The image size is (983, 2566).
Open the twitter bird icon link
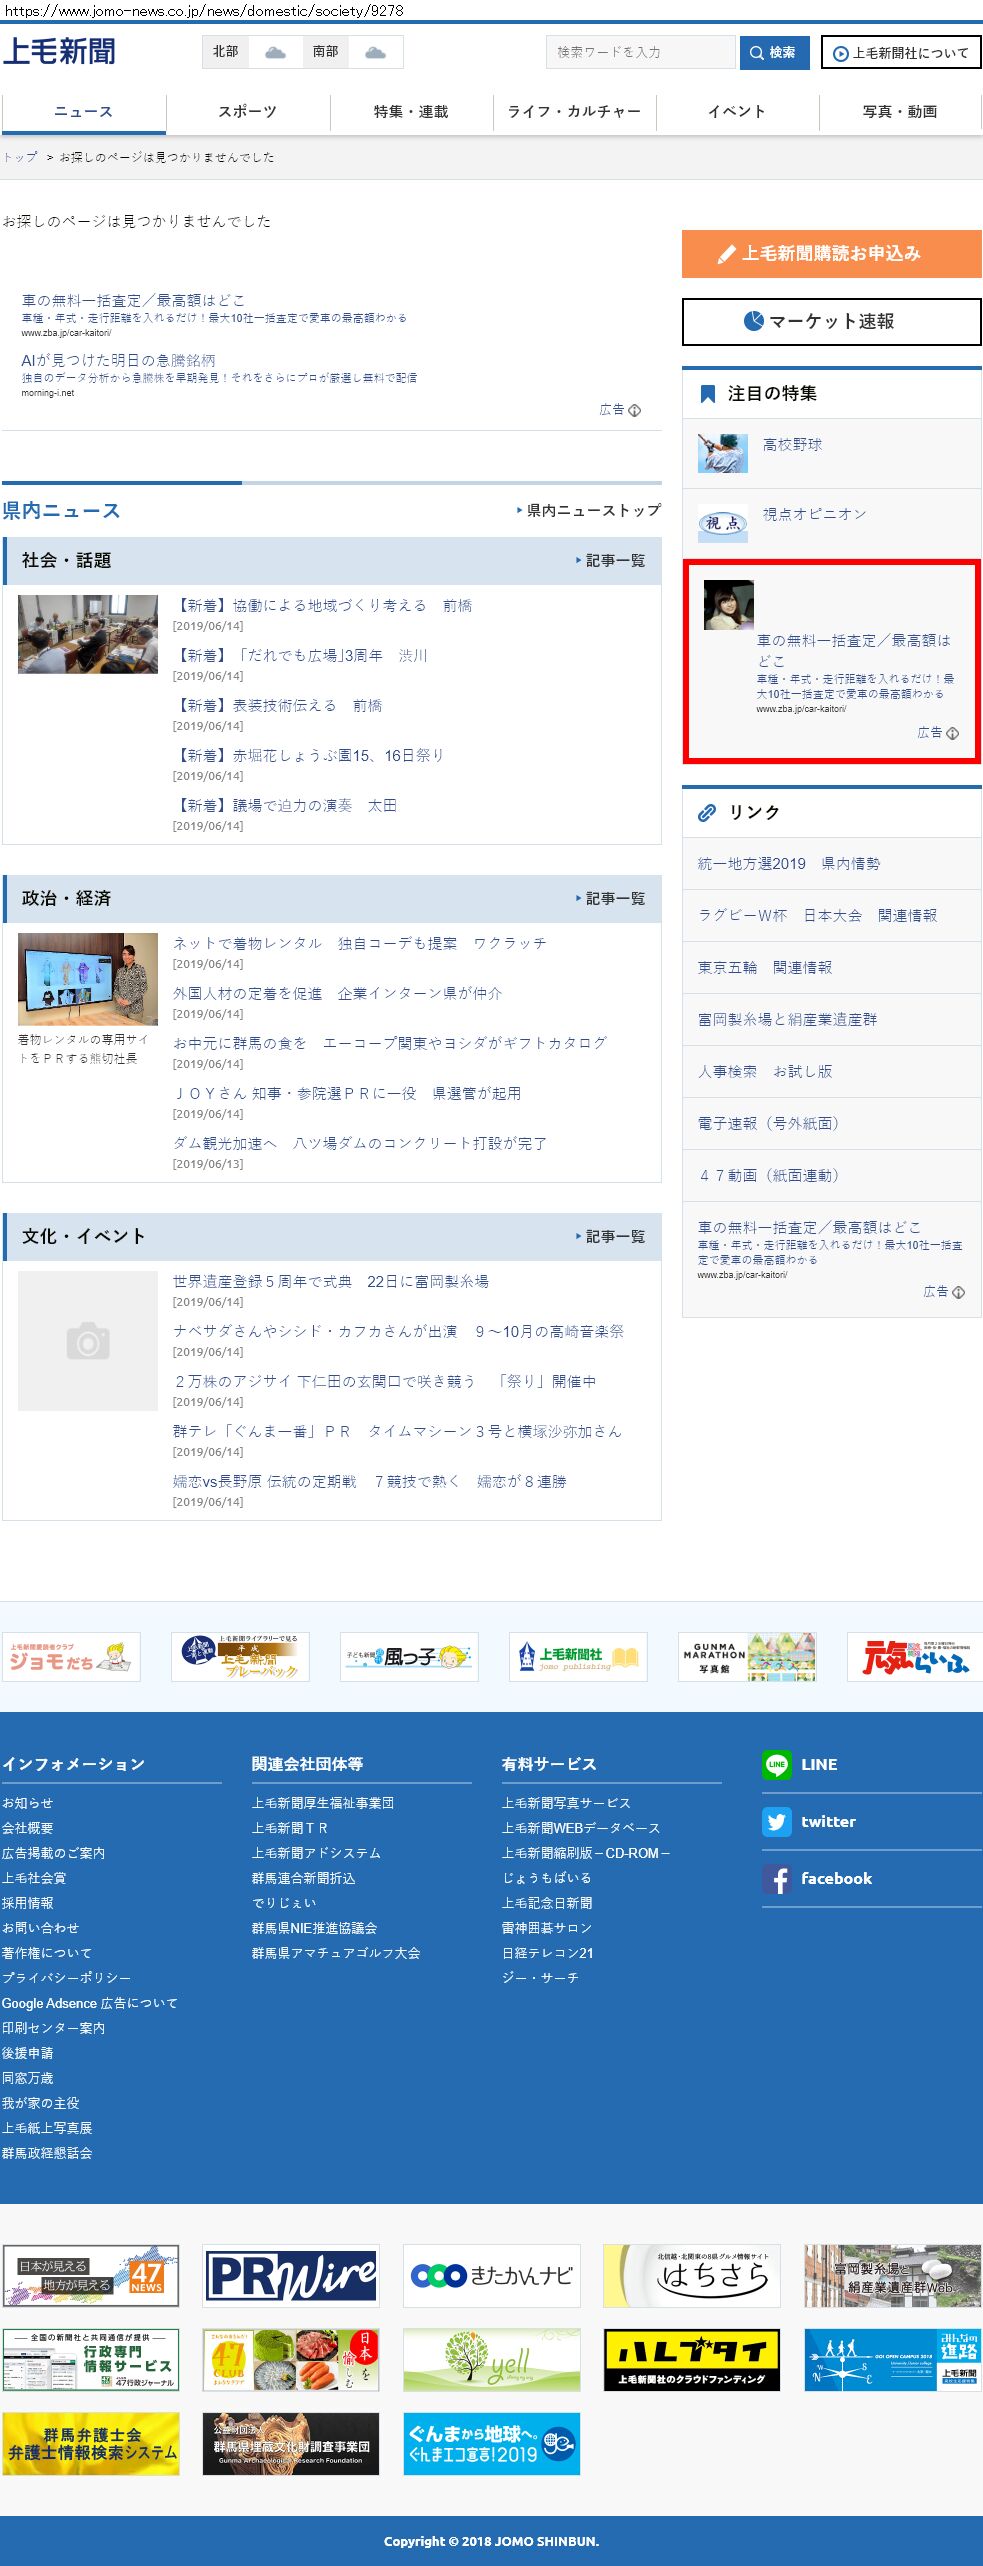(776, 1822)
